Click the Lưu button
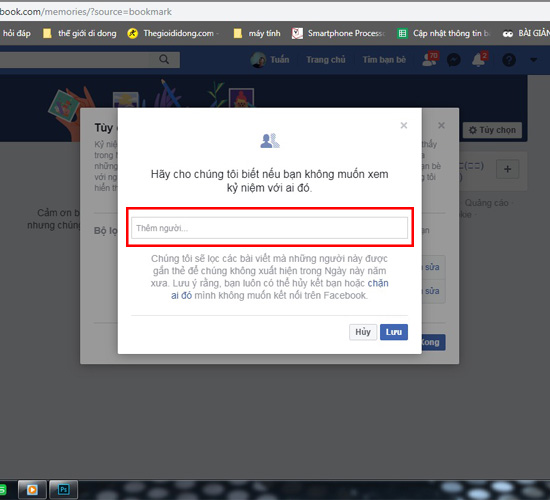 coord(394,332)
